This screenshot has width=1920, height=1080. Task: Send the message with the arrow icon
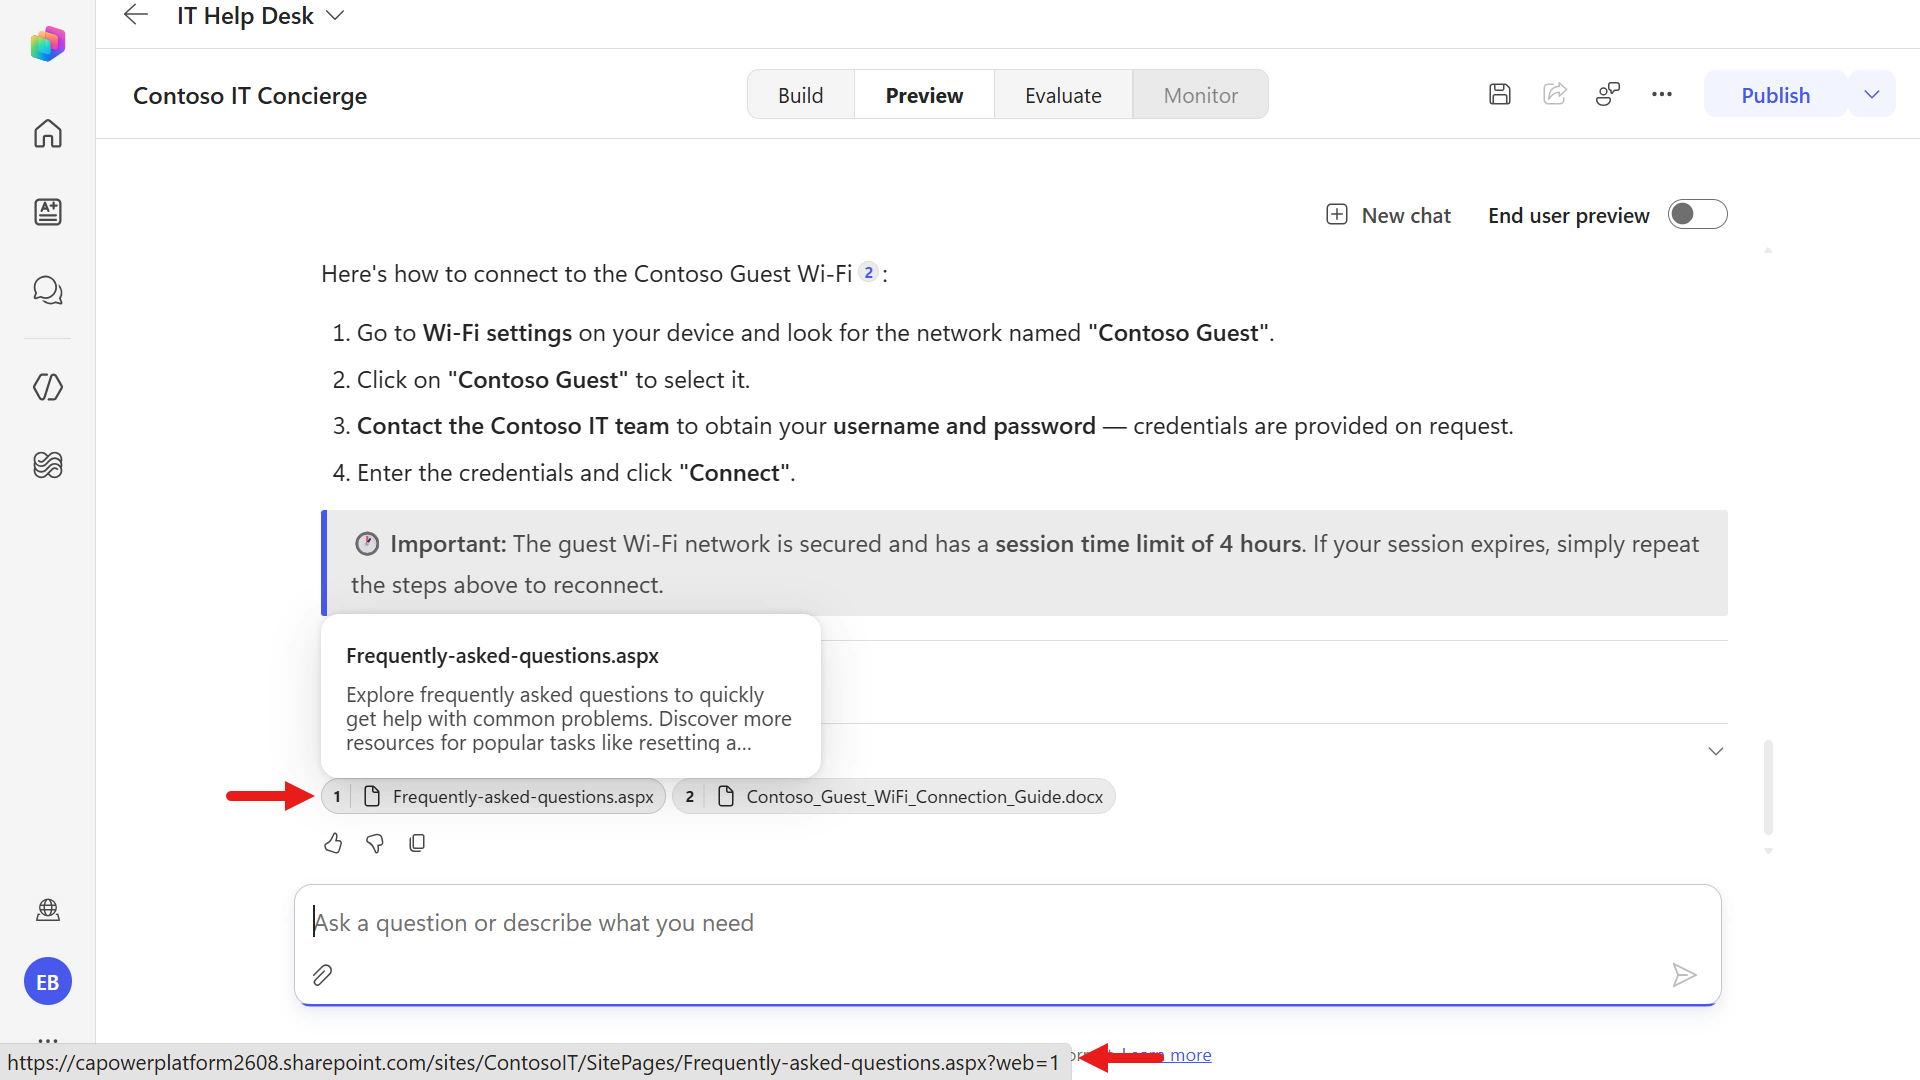1684,975
